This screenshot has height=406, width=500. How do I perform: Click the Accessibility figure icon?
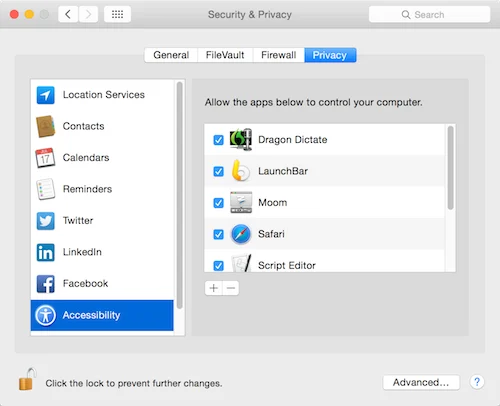pos(45,315)
